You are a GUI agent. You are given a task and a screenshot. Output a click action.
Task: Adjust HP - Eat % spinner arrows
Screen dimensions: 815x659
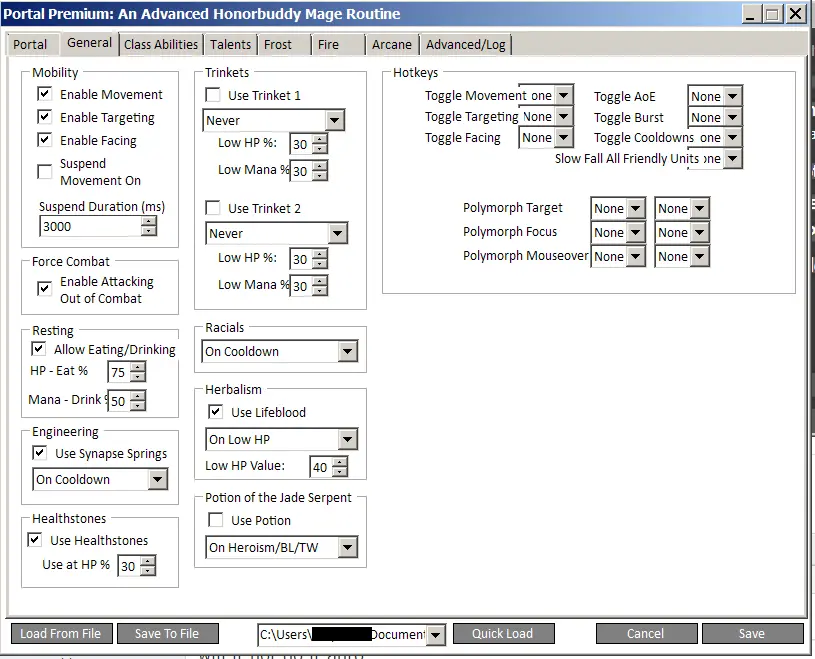tap(138, 372)
